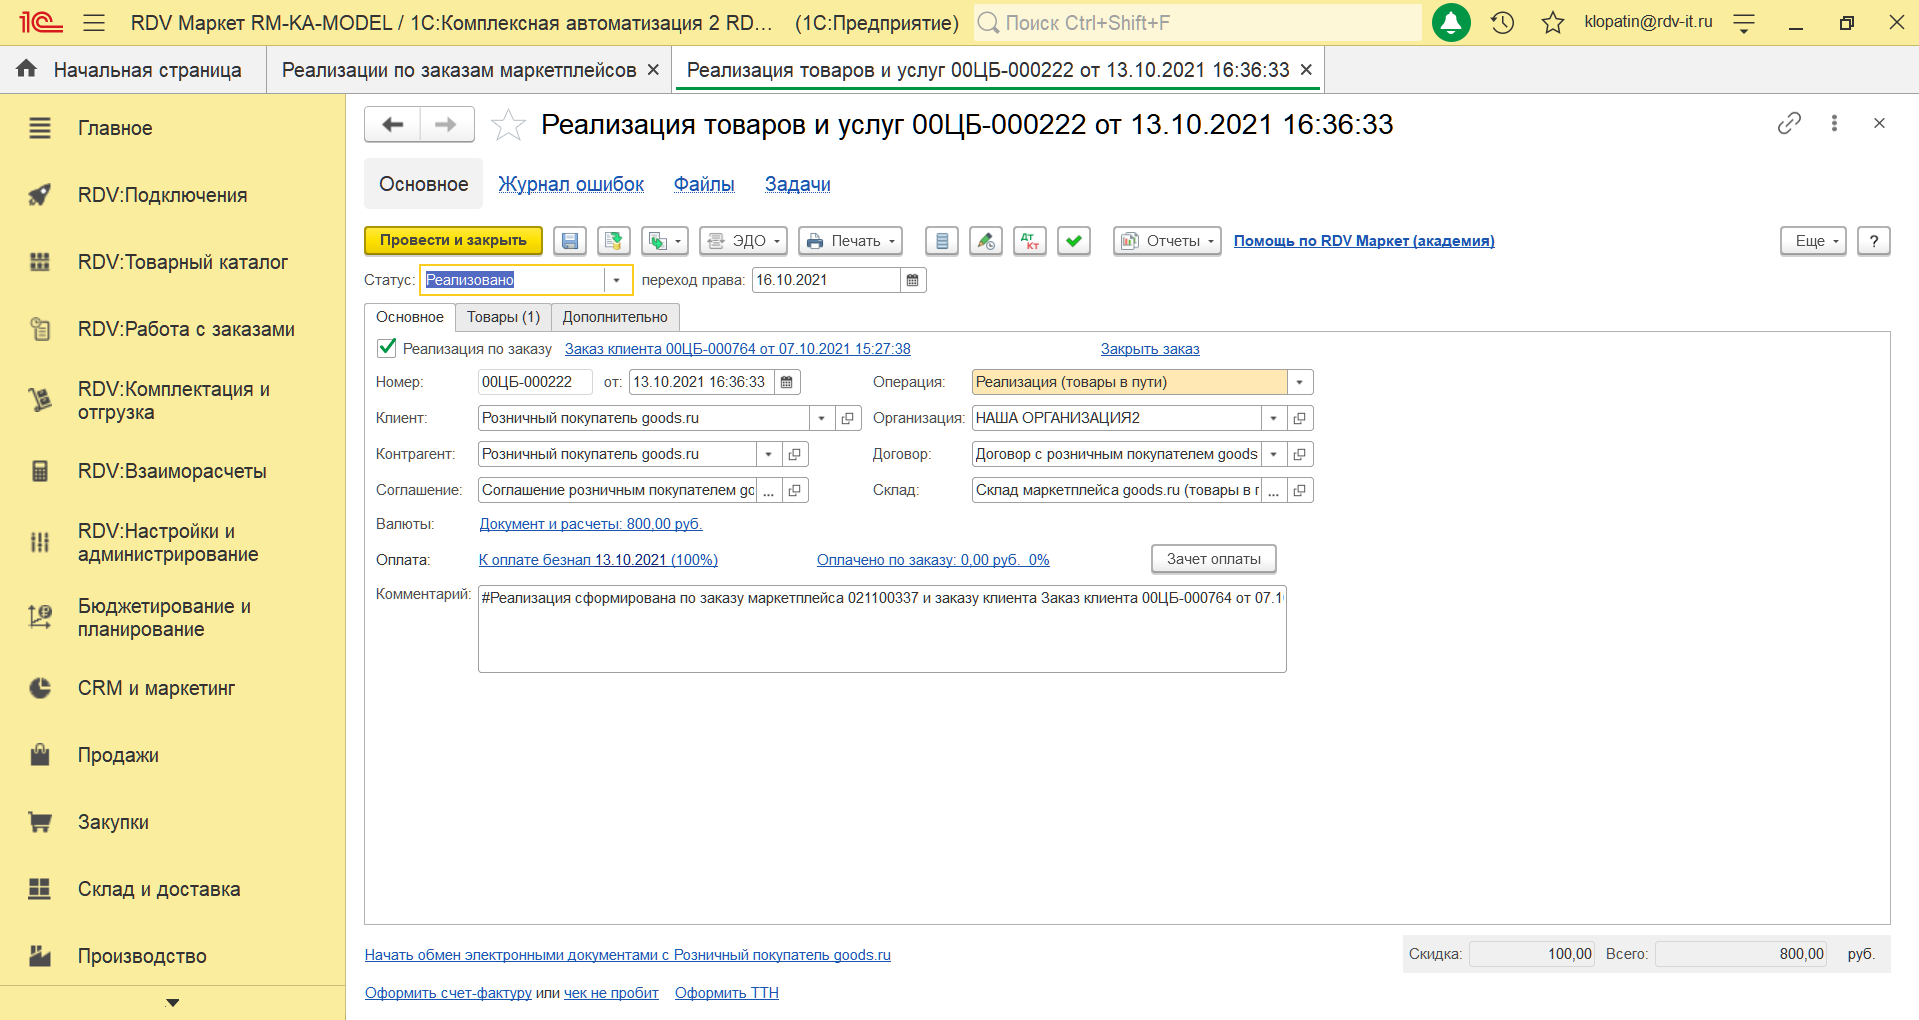This screenshot has width=1919, height=1020.
Task: Click into the Комментарий text field
Action: pos(881,630)
